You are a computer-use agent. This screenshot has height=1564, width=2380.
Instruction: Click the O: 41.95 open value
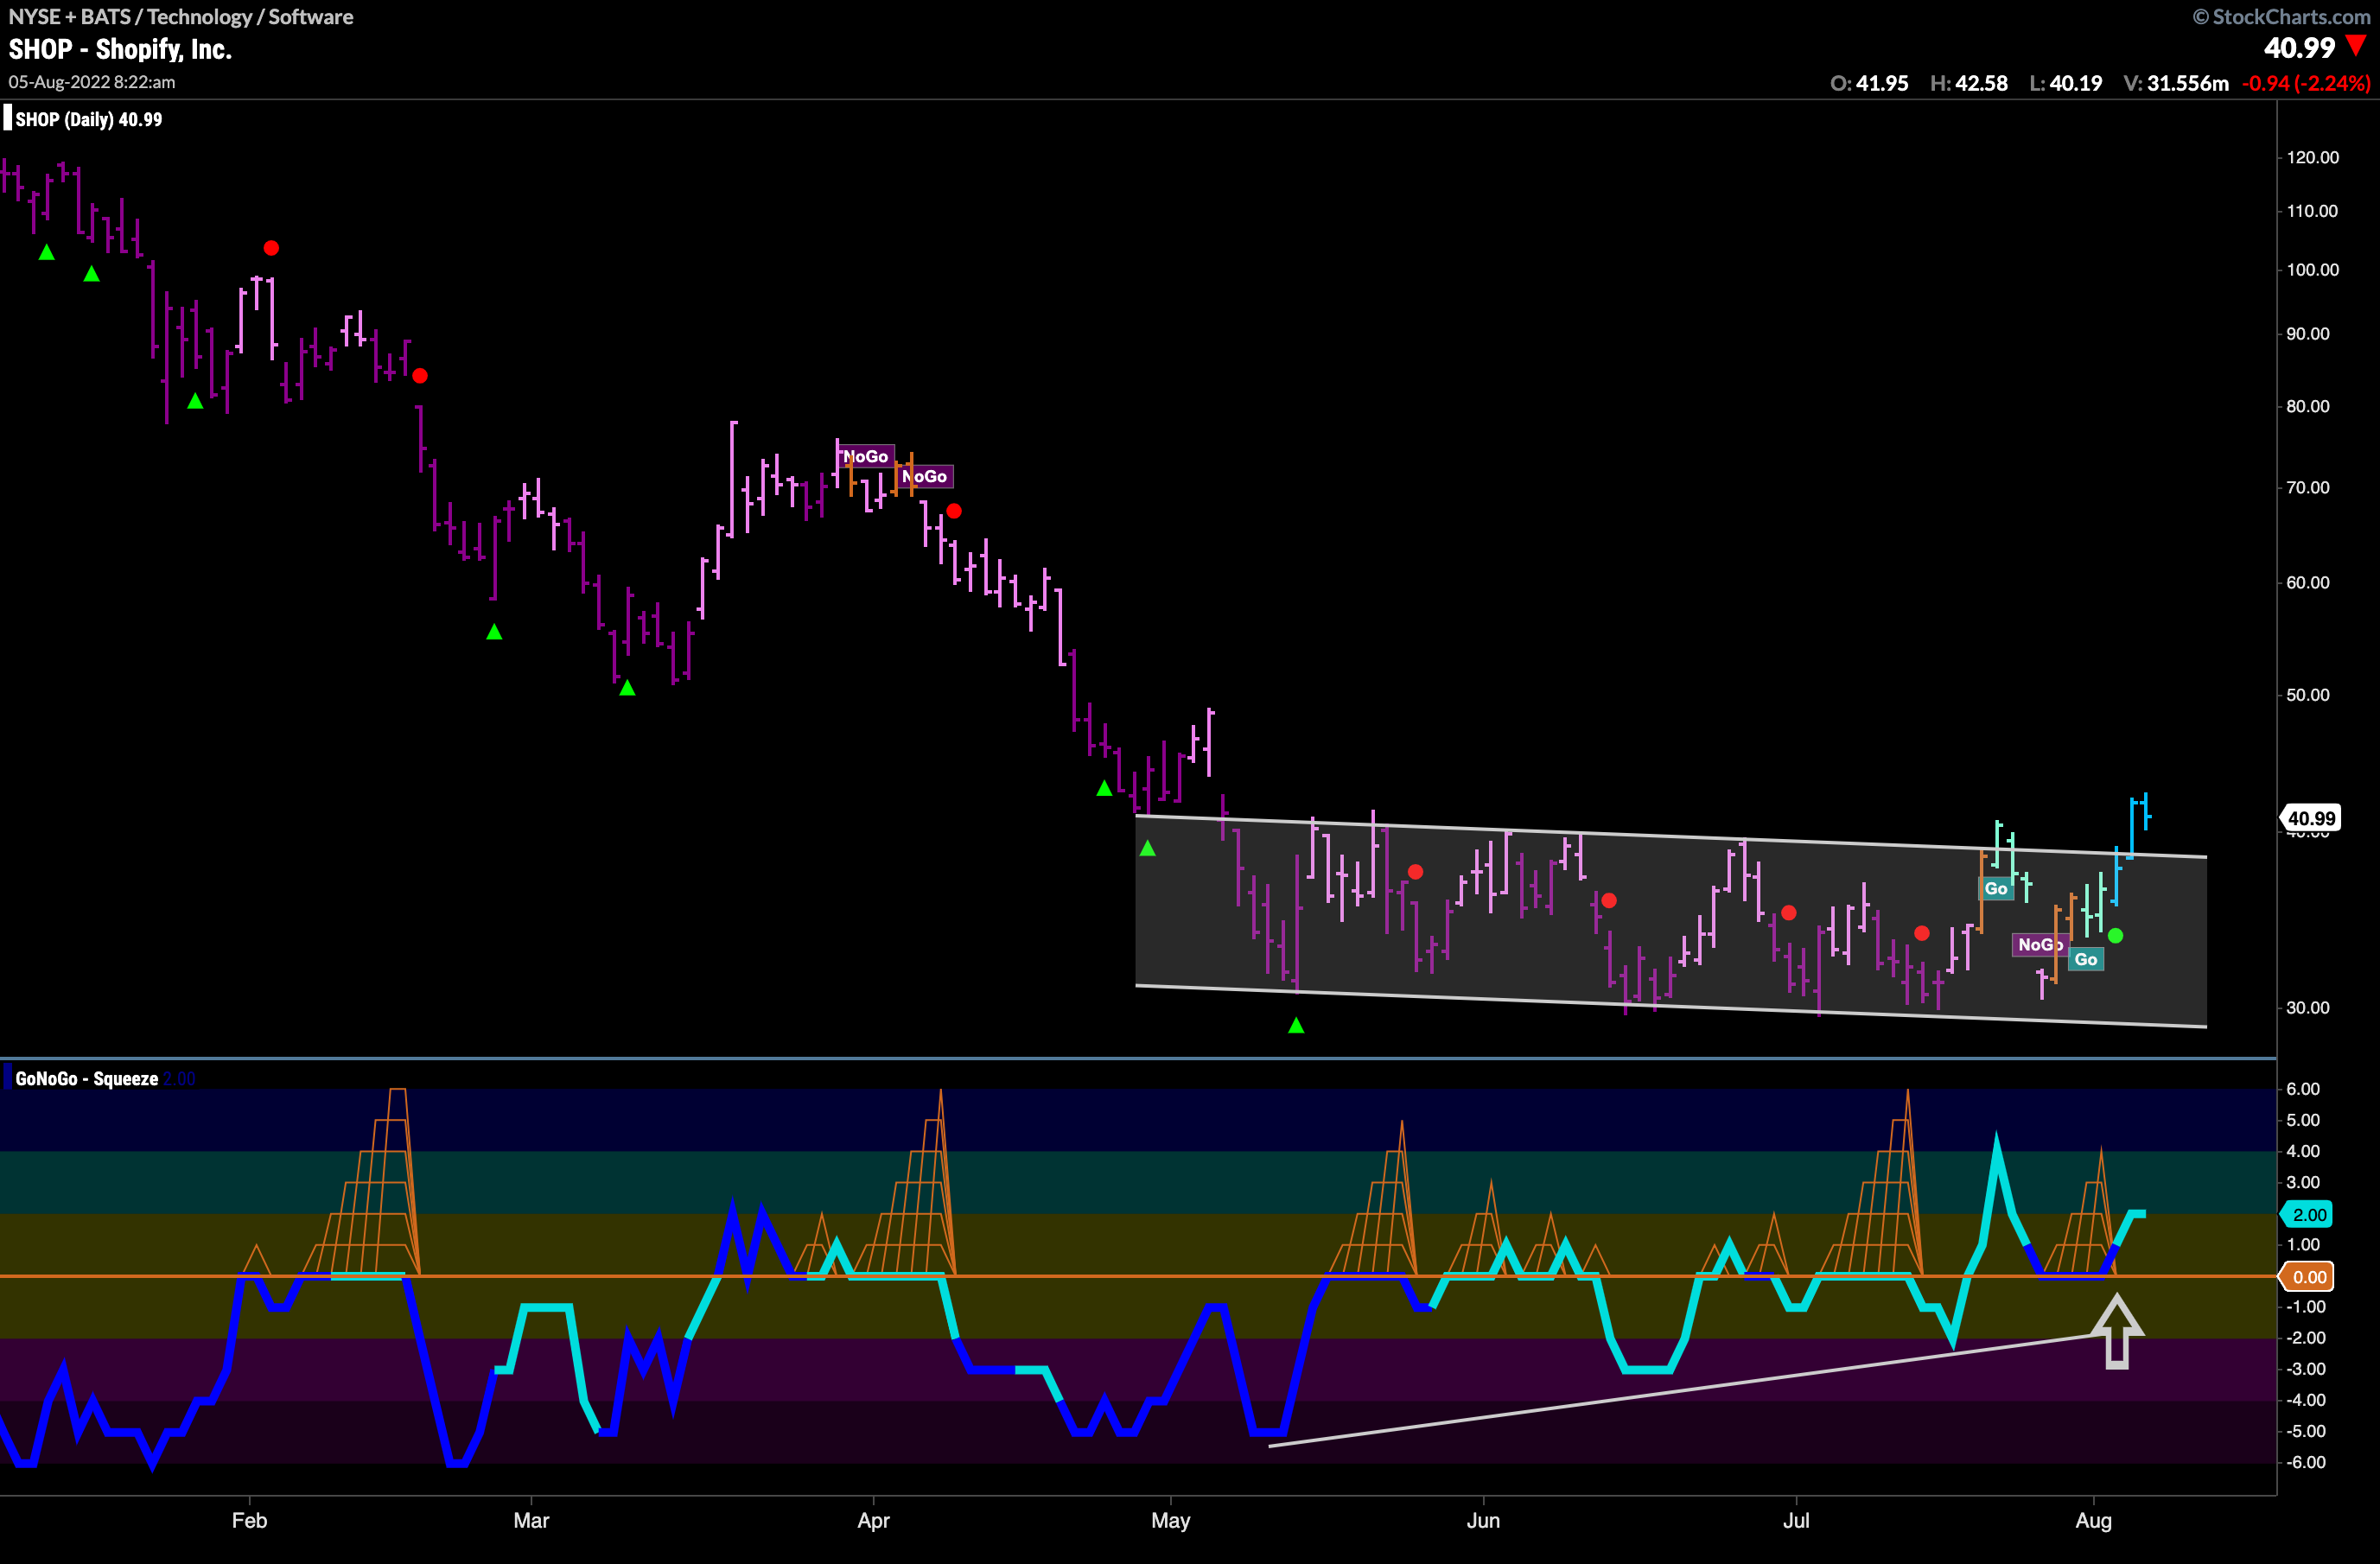click(x=1869, y=83)
